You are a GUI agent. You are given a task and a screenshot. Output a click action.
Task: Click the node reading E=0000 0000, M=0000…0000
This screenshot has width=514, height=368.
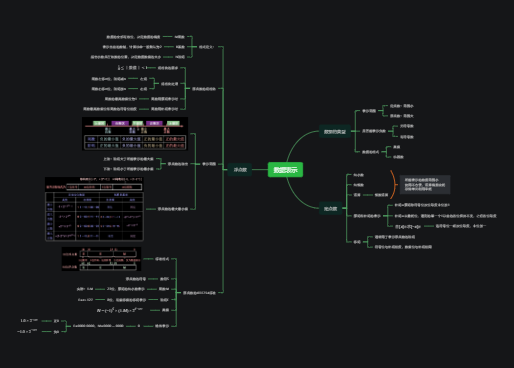[x=98, y=326]
